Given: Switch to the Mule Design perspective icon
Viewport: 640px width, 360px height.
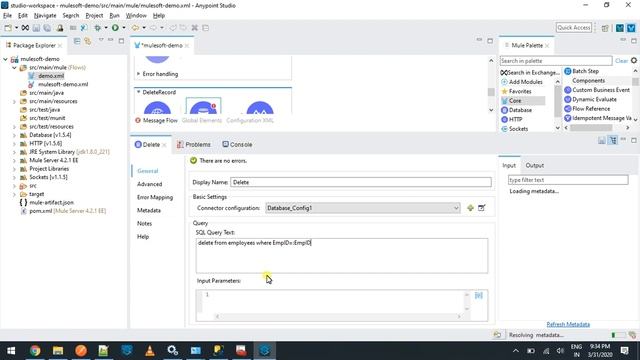Looking at the screenshot, I should (x=631, y=28).
